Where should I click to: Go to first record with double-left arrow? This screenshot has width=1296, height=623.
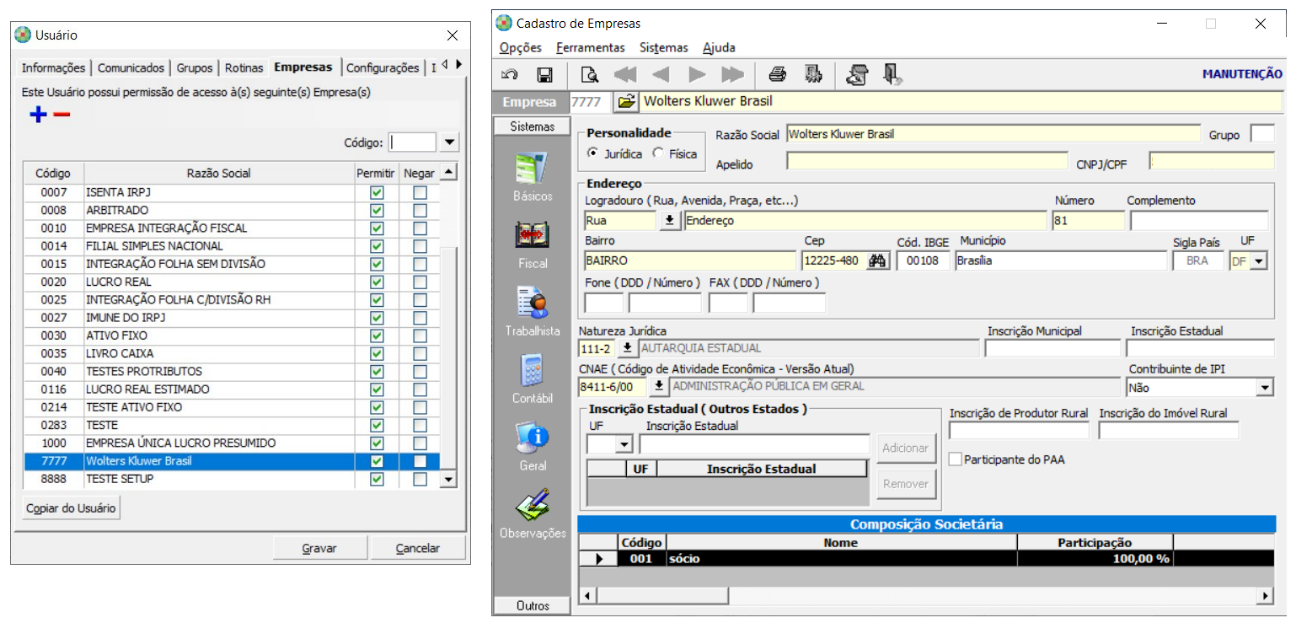point(625,75)
